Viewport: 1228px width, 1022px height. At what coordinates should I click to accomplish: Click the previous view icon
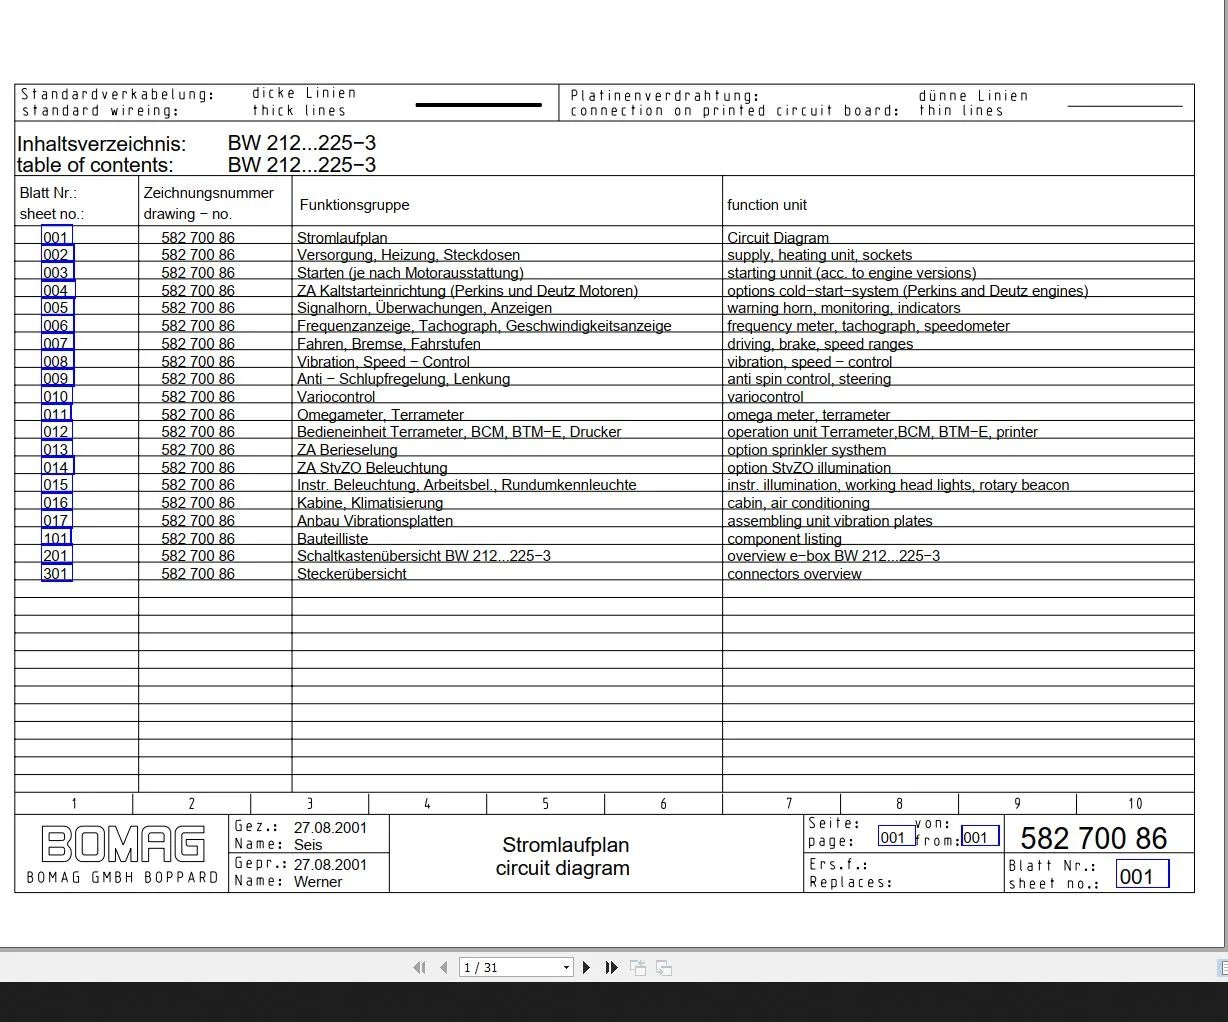tap(638, 967)
